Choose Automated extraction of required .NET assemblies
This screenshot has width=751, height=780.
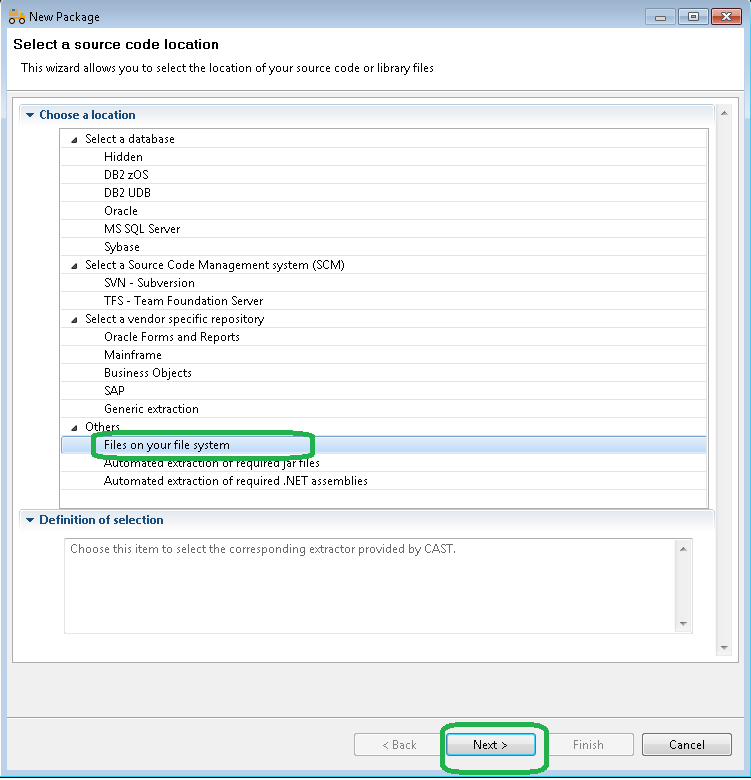(235, 481)
